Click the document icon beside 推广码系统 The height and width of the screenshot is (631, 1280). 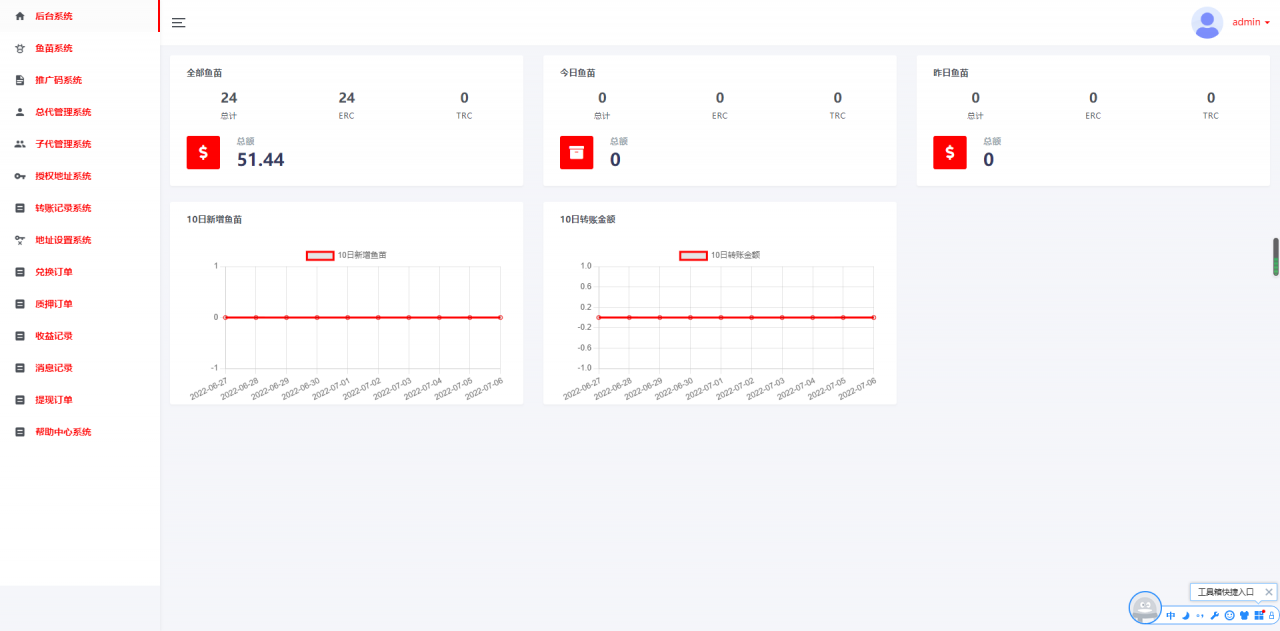[20, 80]
